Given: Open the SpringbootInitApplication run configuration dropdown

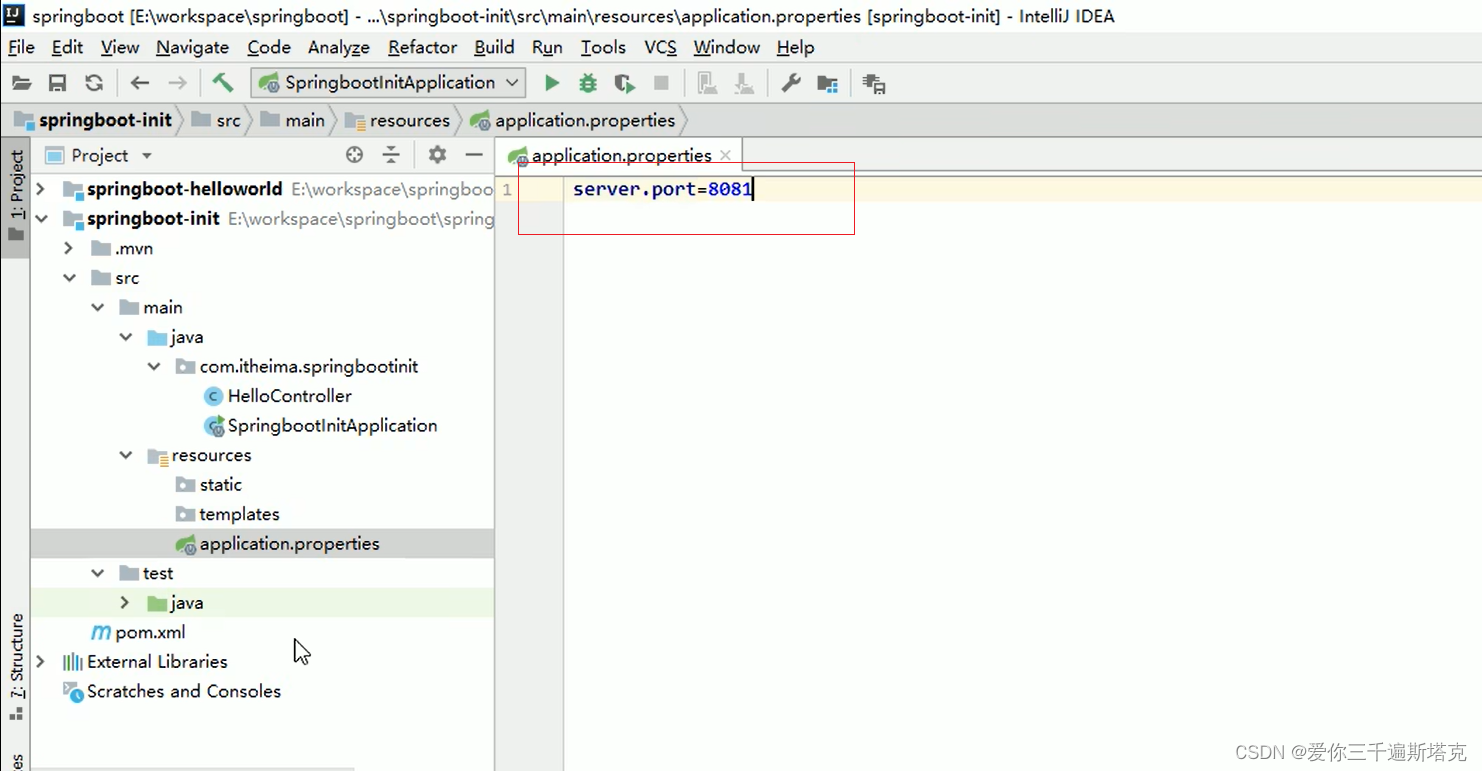Looking at the screenshot, I should coord(388,83).
